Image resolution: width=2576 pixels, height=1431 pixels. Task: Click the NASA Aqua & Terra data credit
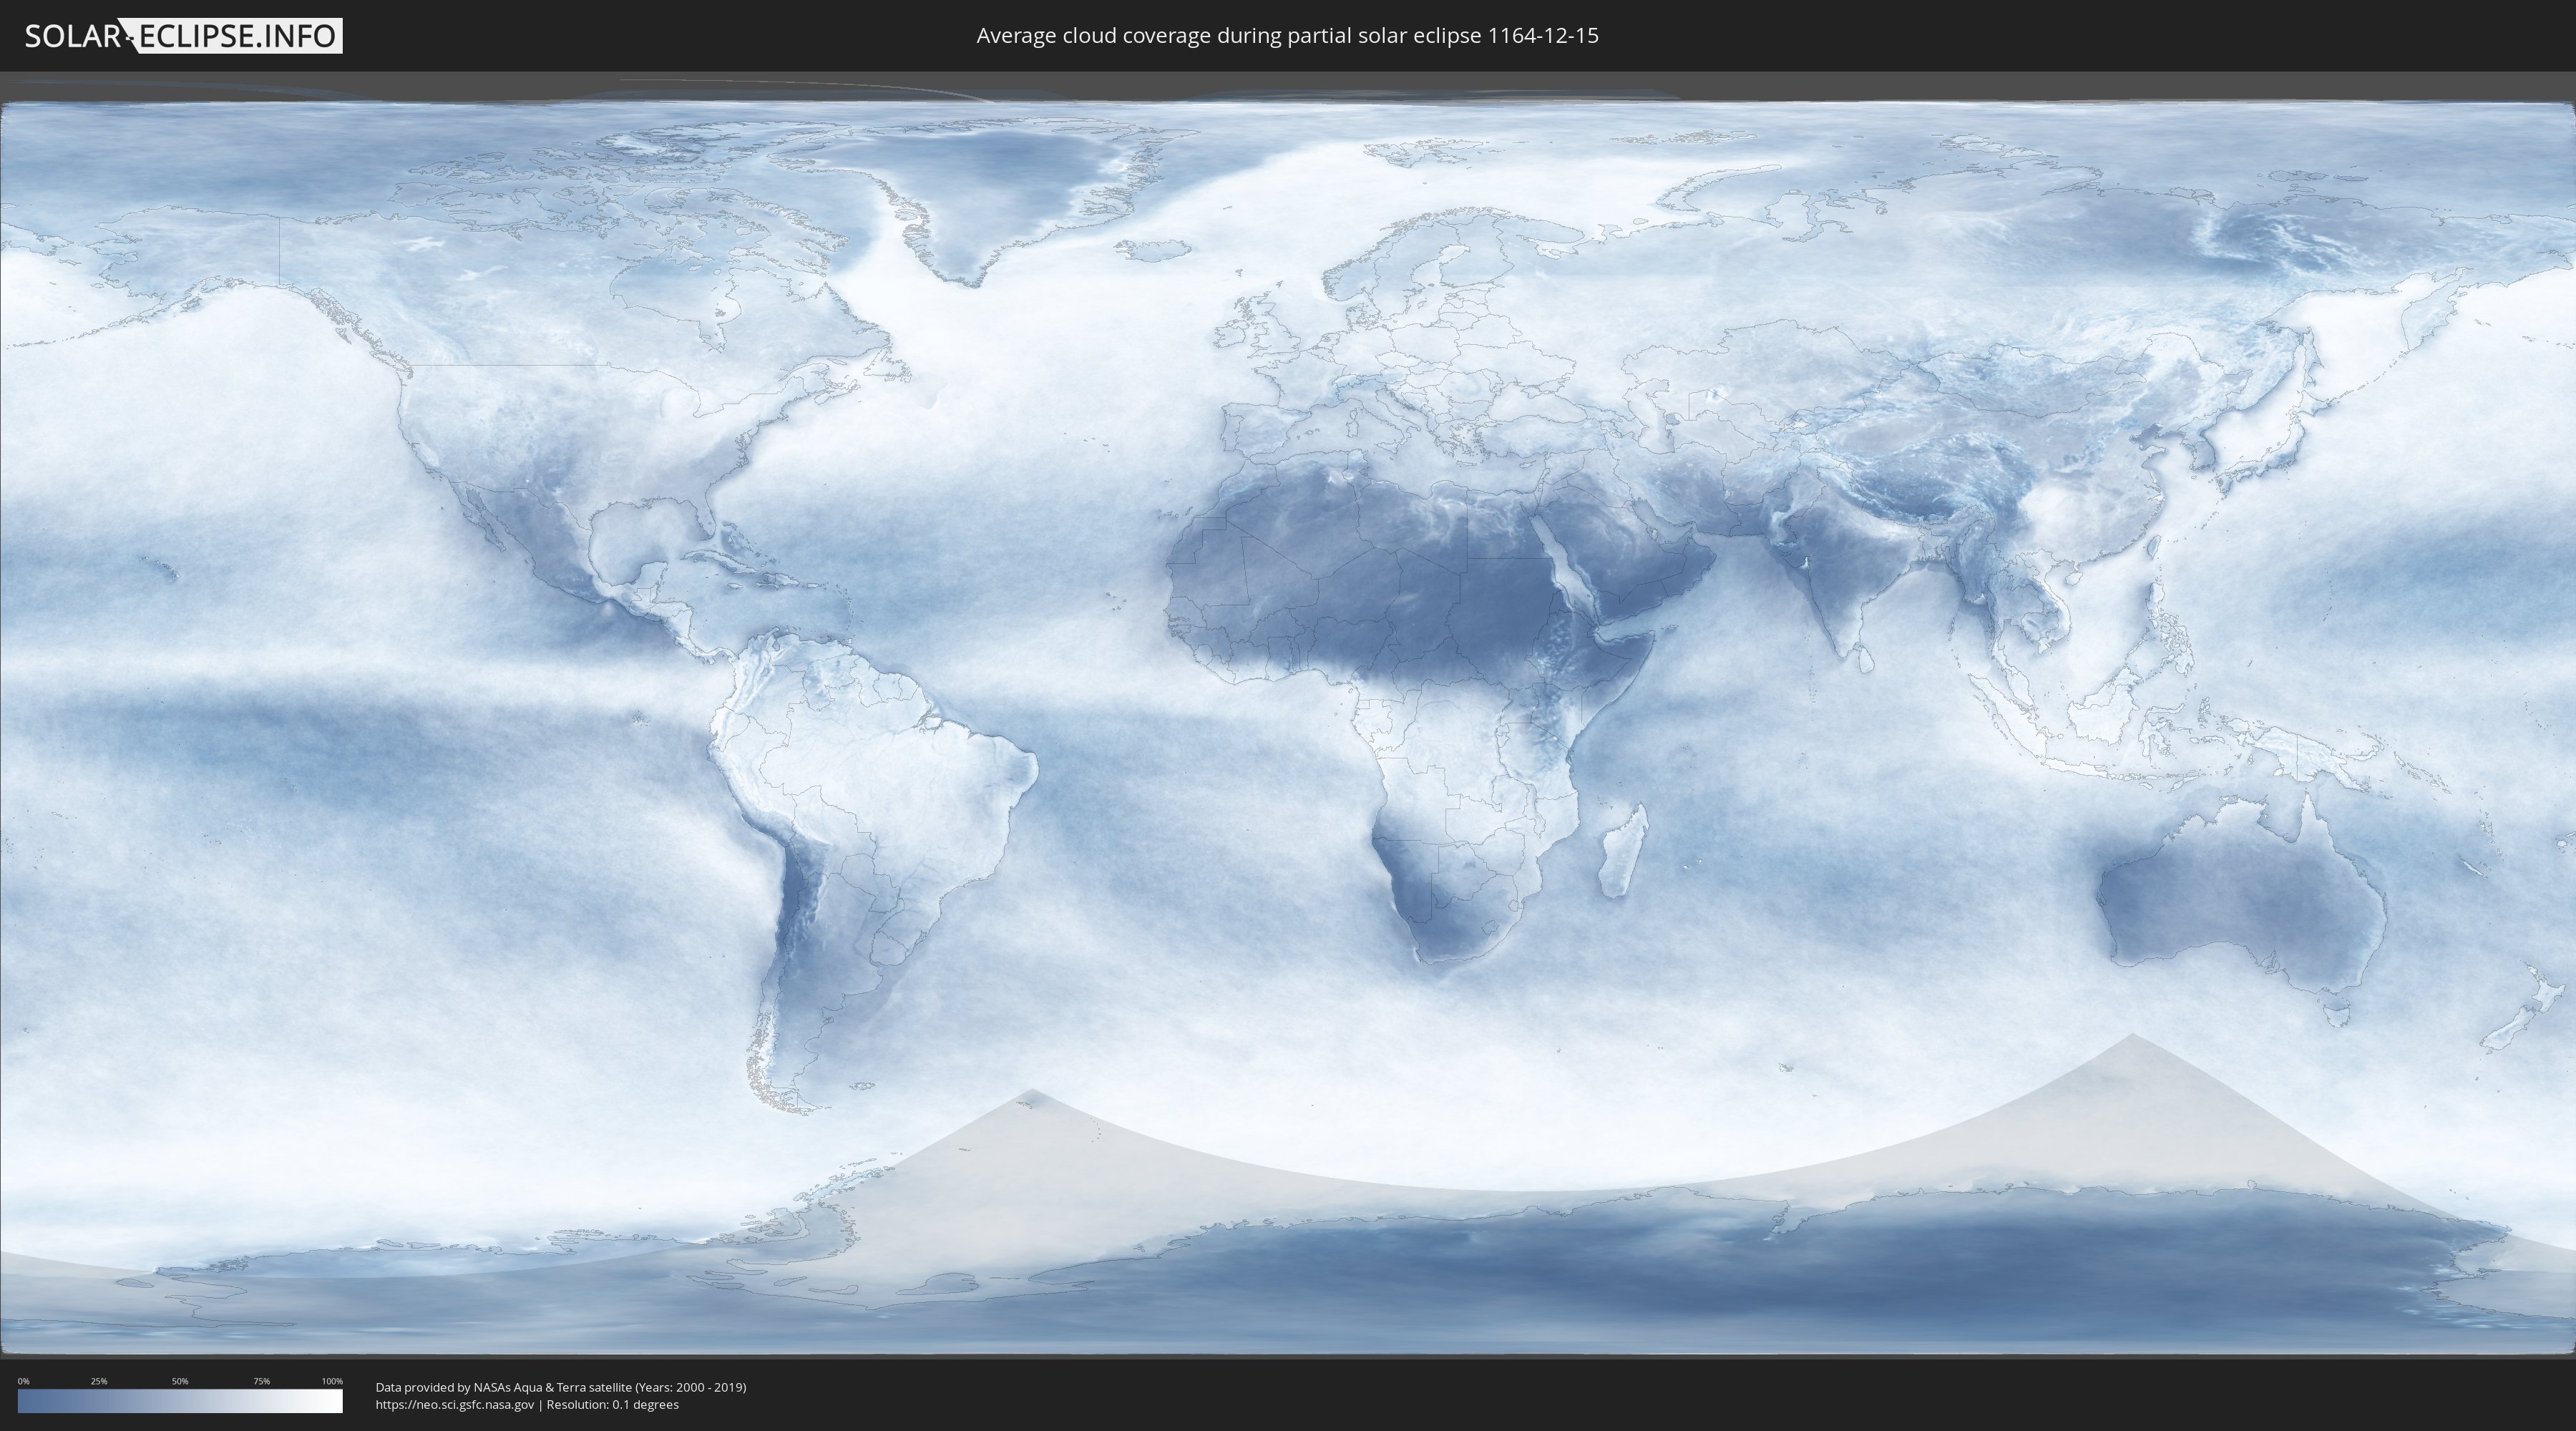pos(560,1387)
